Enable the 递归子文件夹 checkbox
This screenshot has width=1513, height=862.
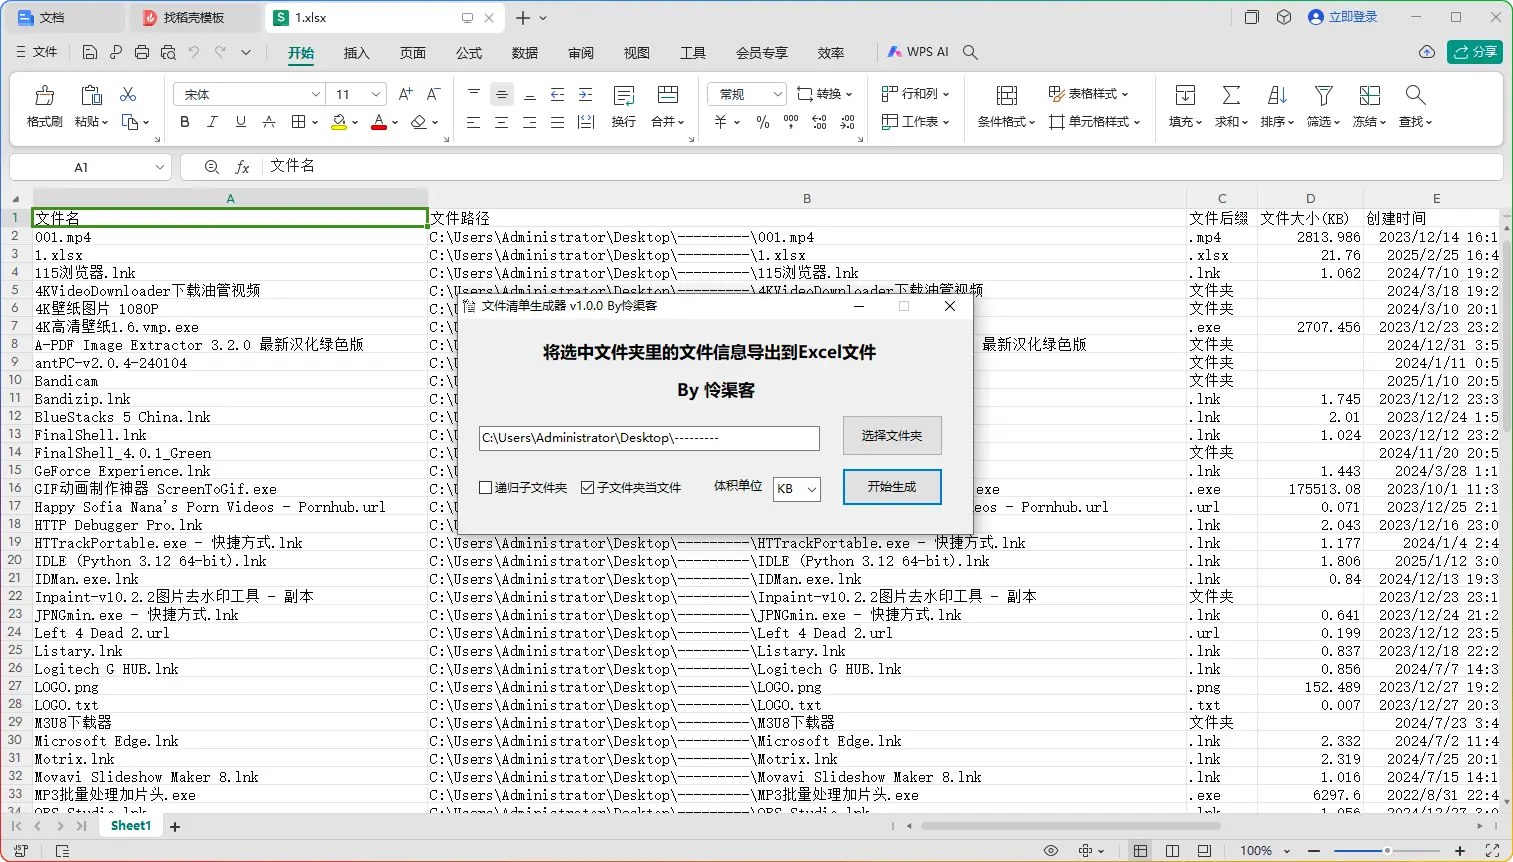pyautogui.click(x=486, y=488)
